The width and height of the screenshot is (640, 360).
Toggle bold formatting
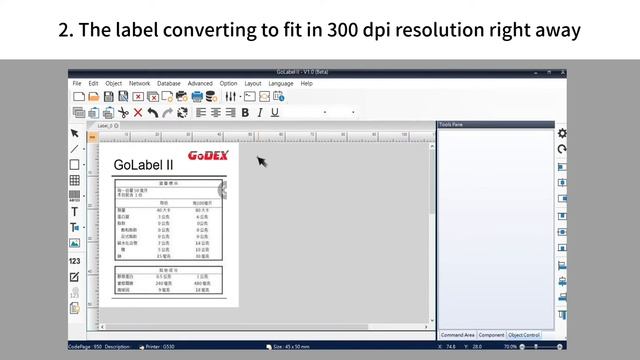click(x=245, y=112)
